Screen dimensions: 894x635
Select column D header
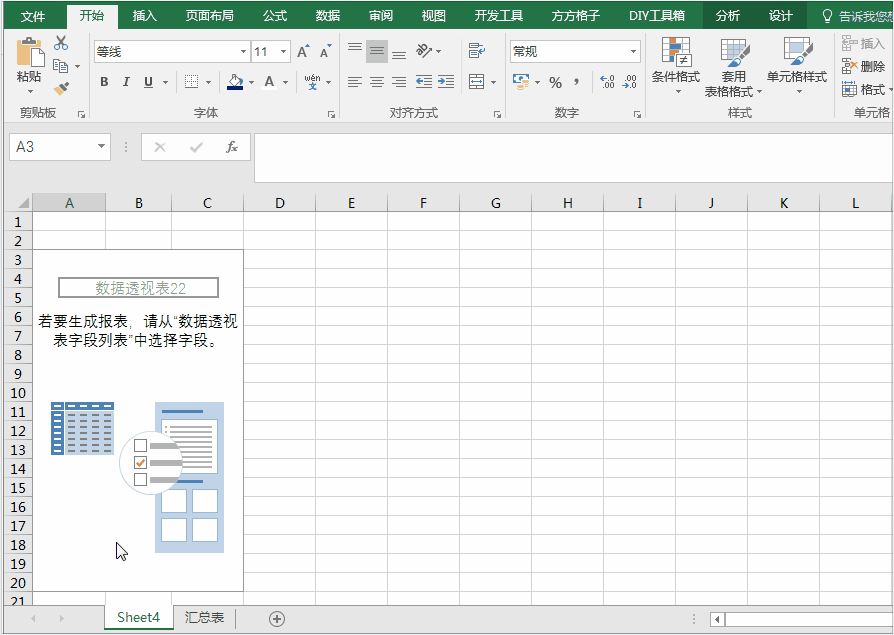click(279, 203)
